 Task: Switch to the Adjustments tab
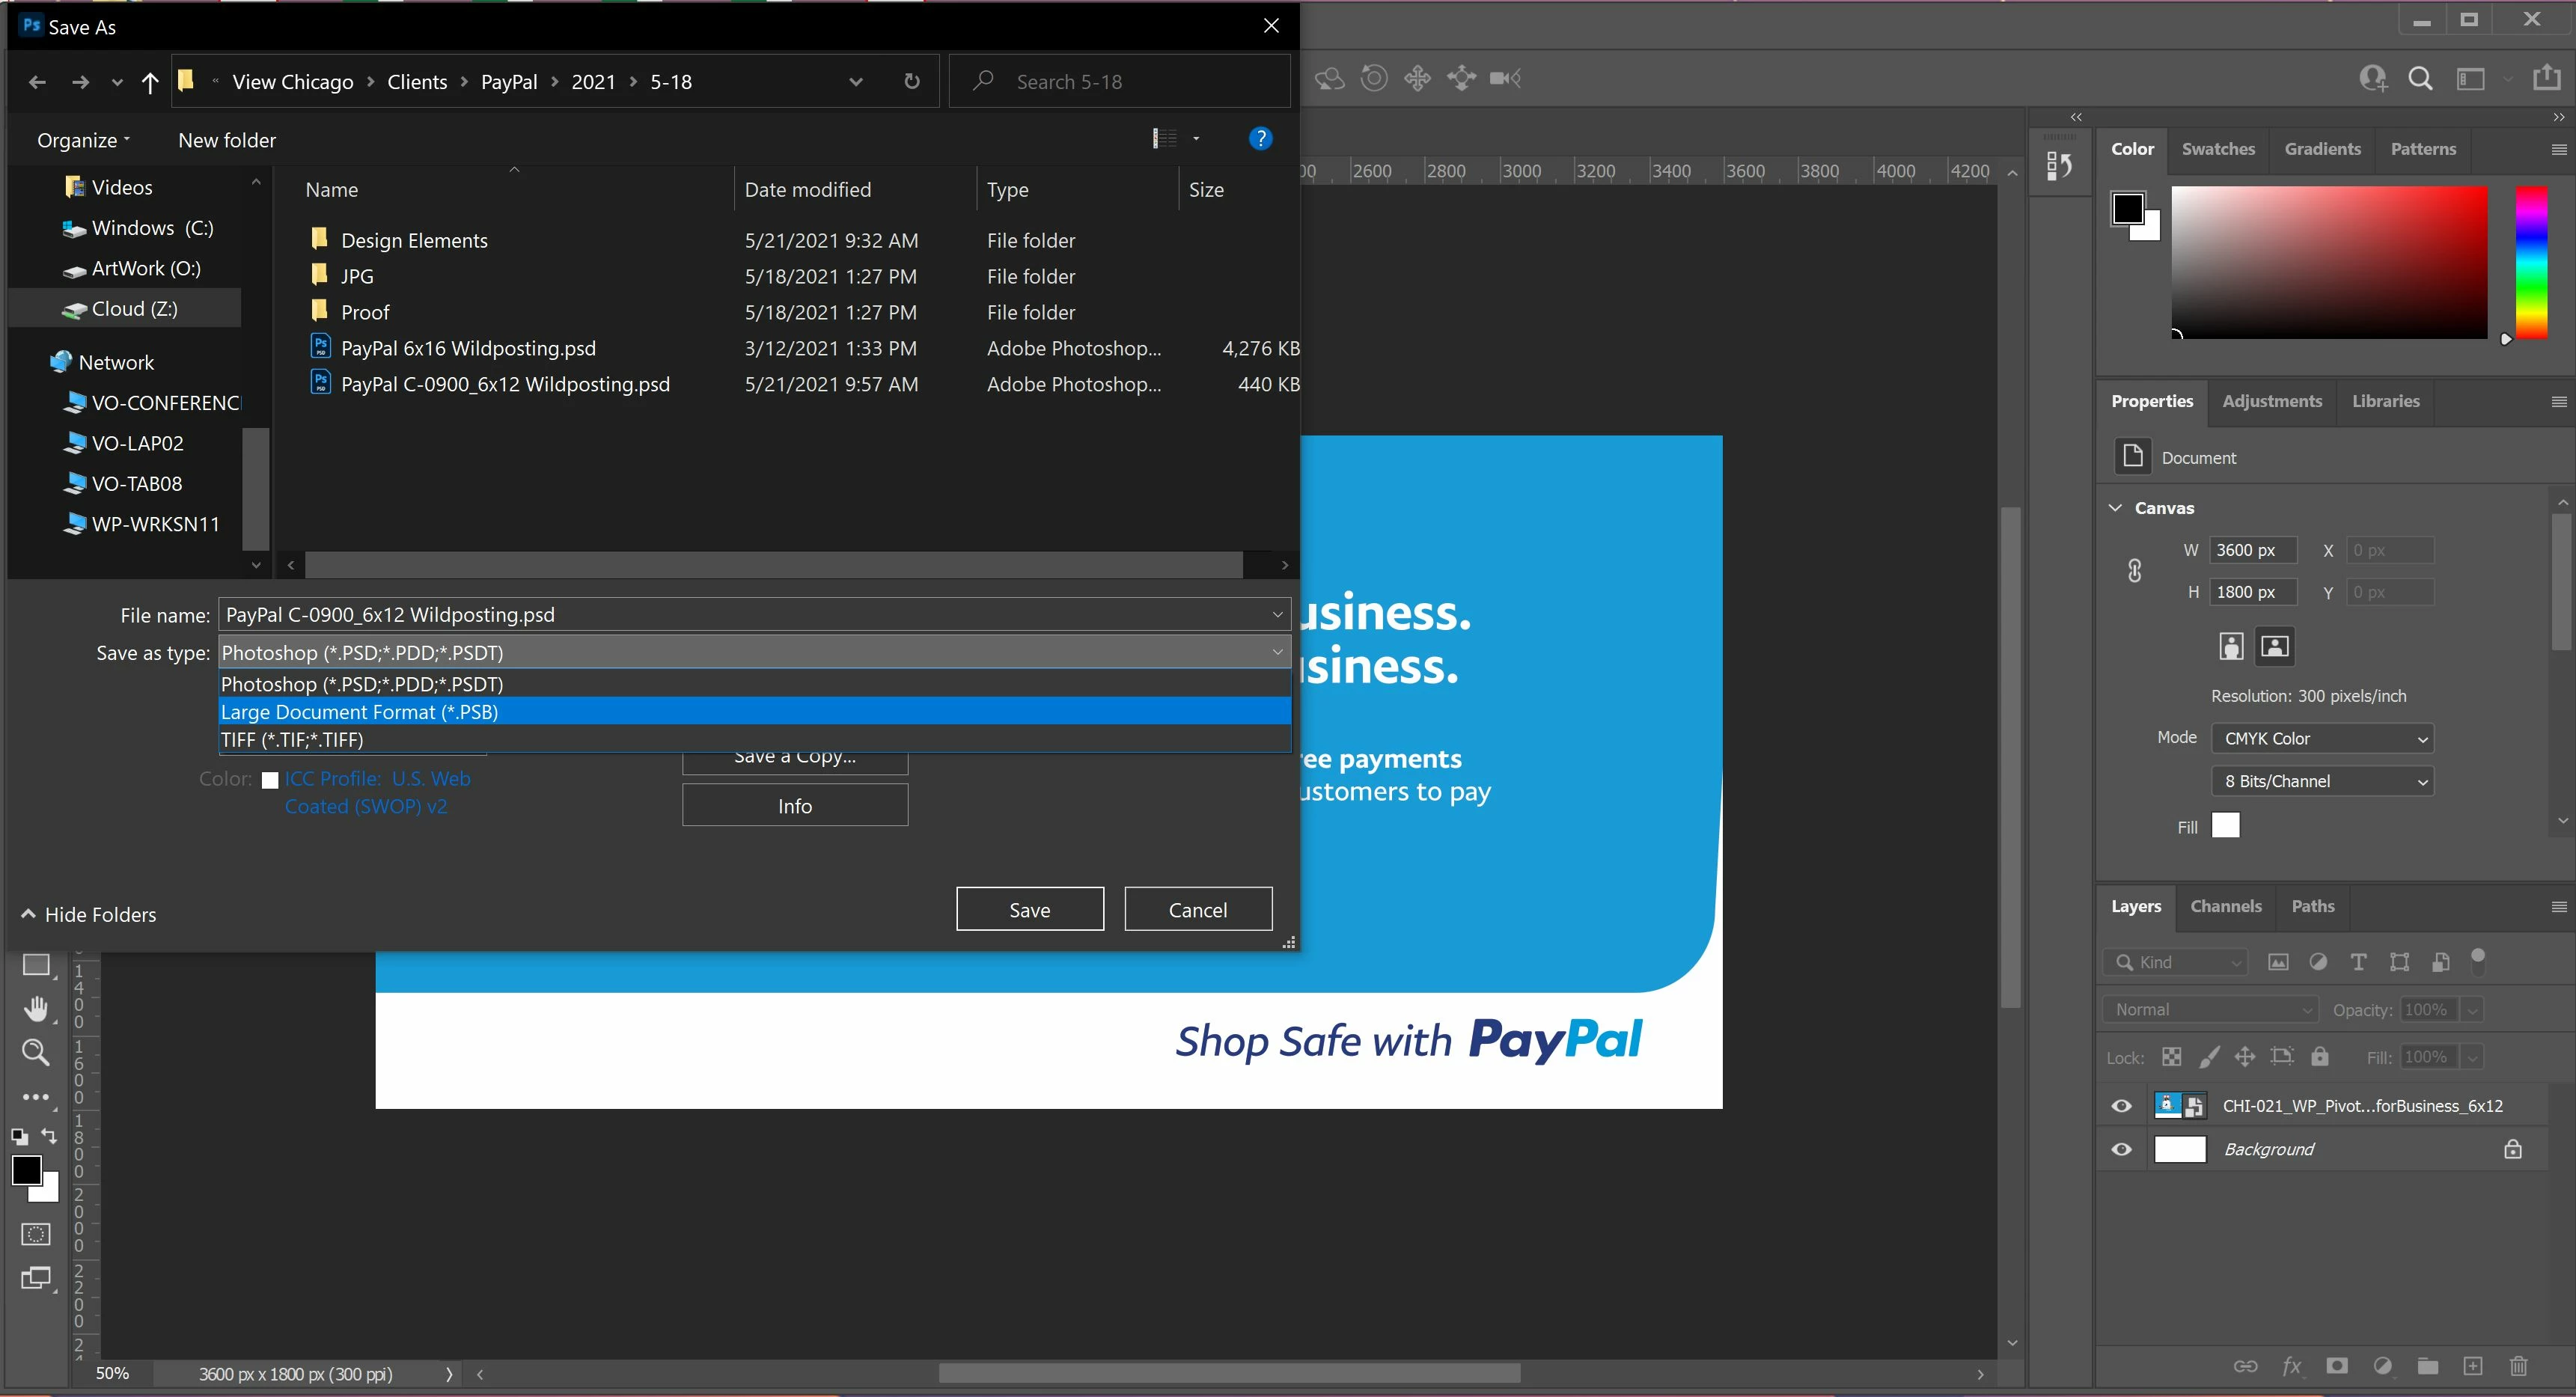point(2272,401)
